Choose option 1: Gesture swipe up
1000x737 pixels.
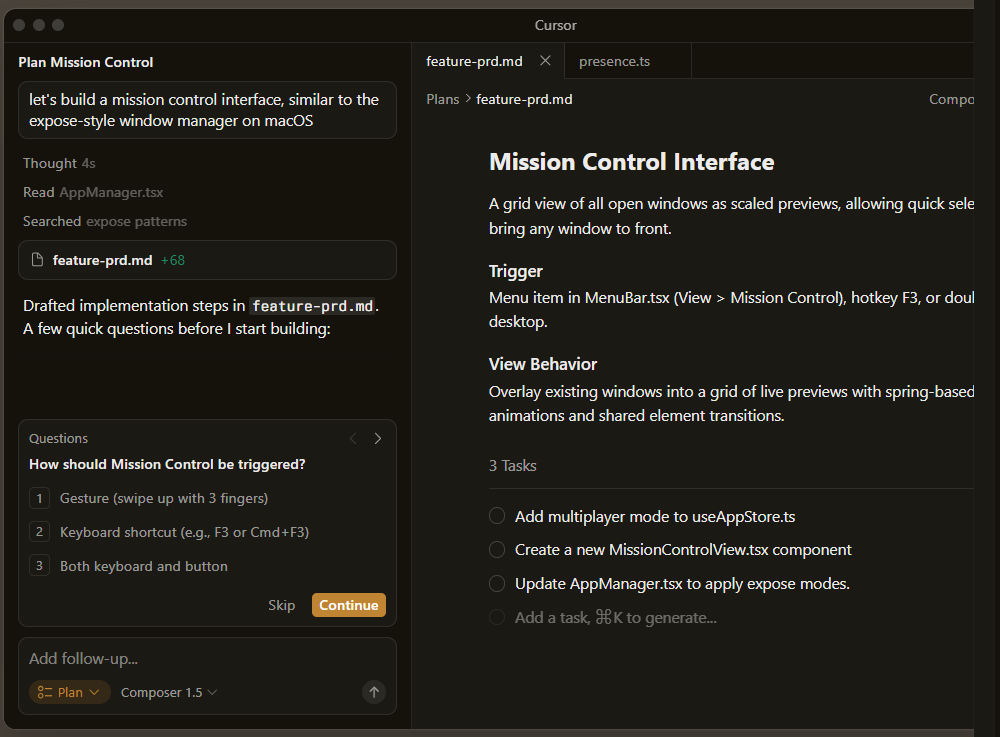(163, 498)
